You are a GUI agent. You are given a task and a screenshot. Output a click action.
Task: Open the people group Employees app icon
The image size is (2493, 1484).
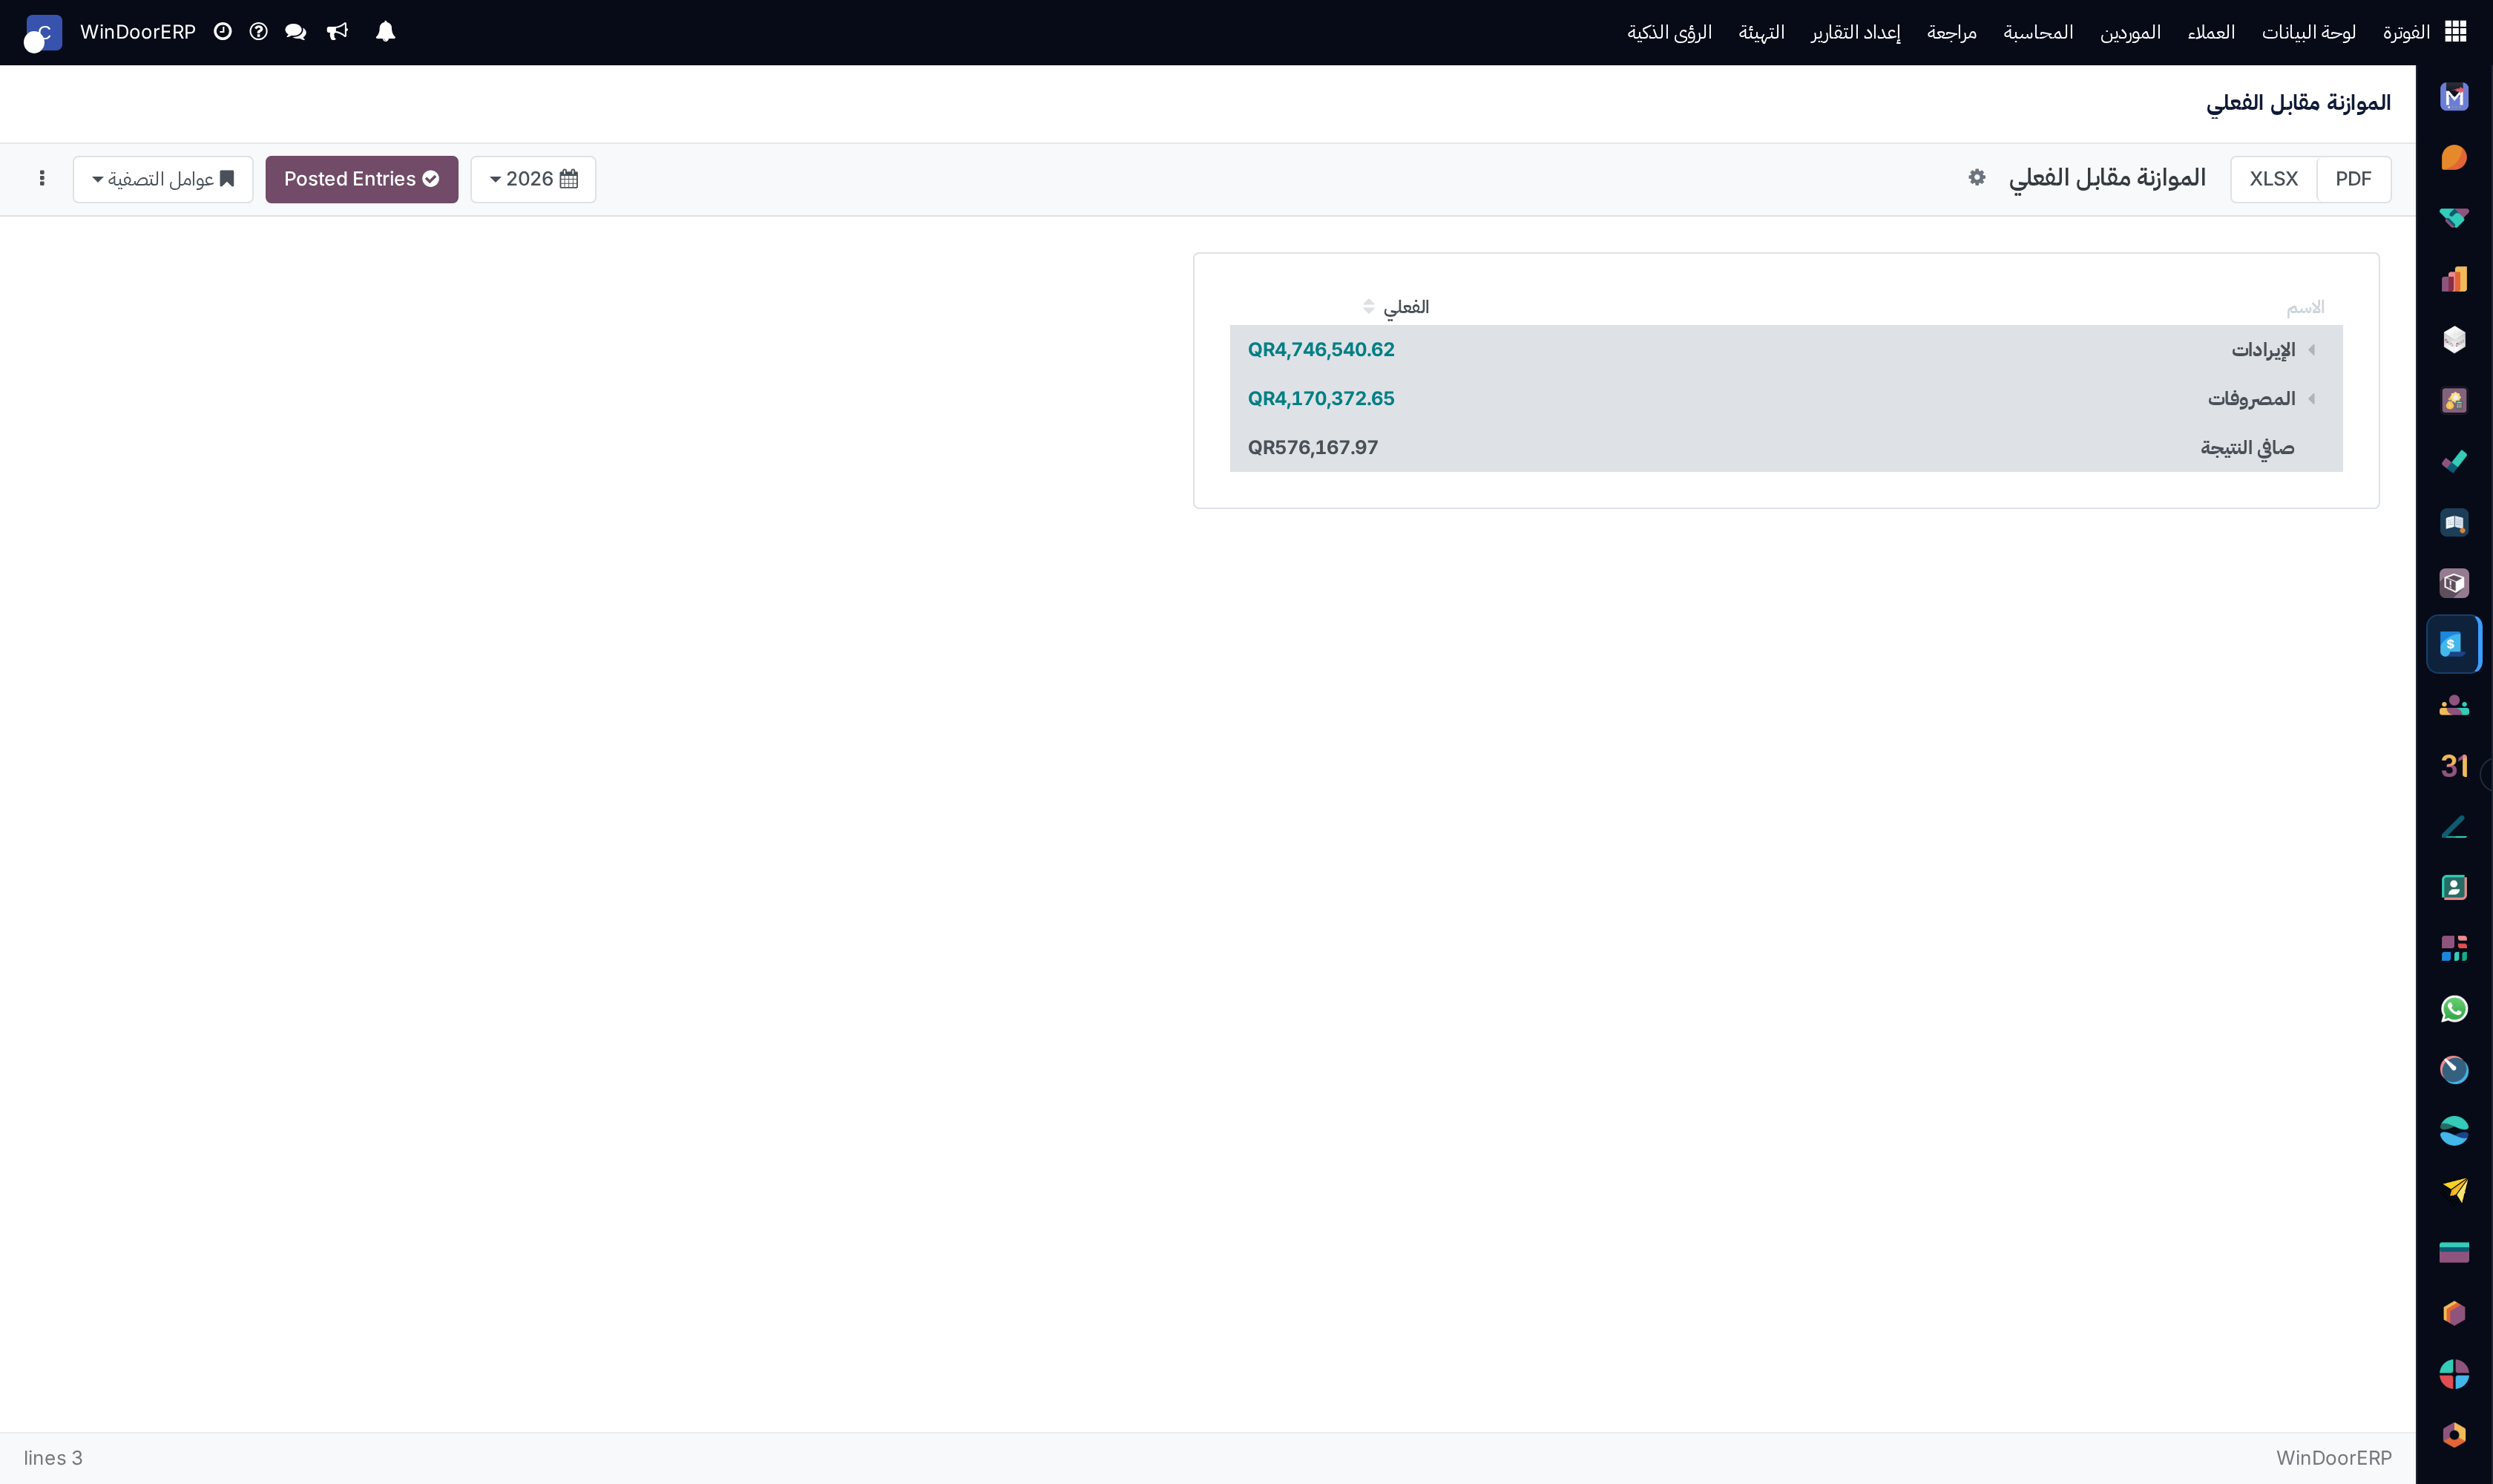[x=2454, y=705]
